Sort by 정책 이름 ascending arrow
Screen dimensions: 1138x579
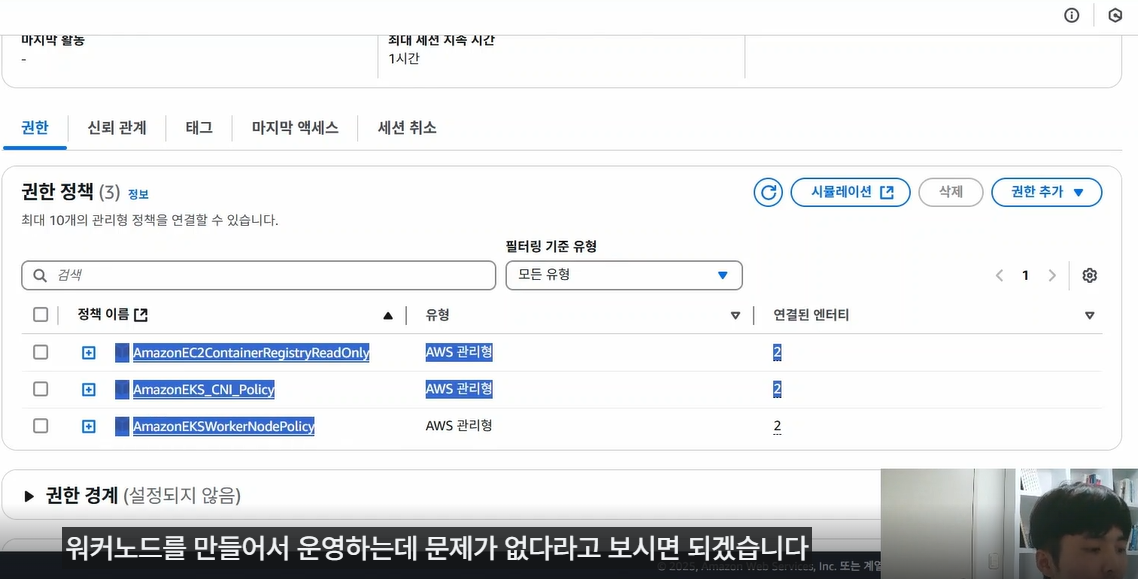[388, 315]
